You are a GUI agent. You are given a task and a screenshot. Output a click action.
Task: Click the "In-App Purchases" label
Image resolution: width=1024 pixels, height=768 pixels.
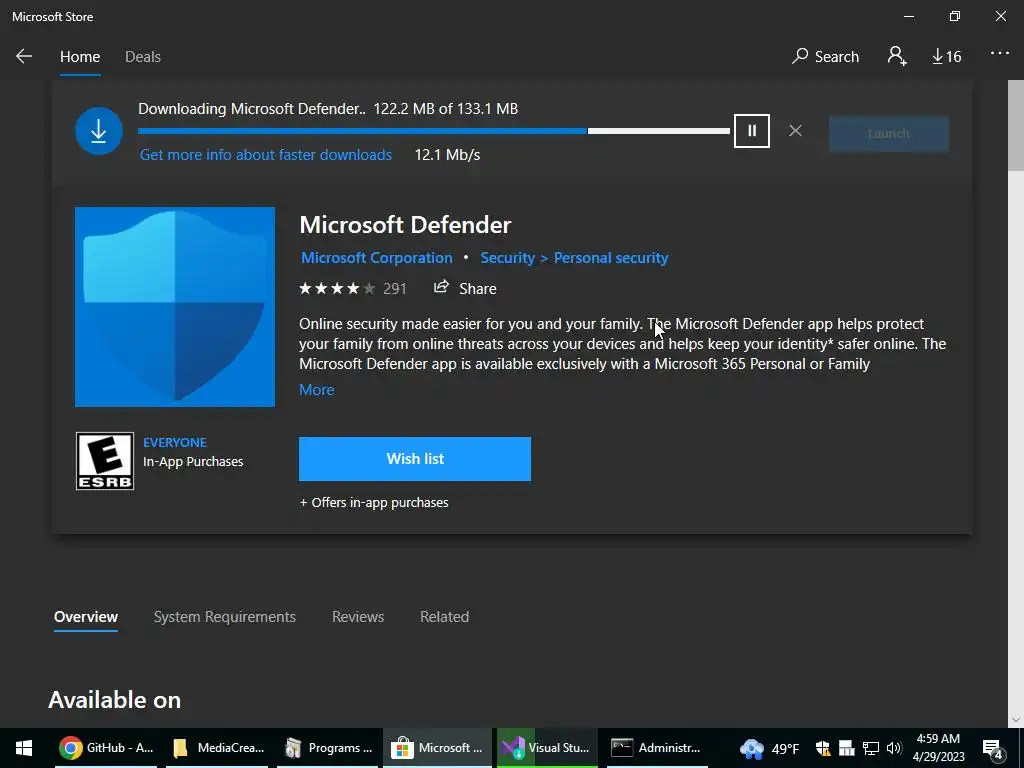pyautogui.click(x=193, y=462)
